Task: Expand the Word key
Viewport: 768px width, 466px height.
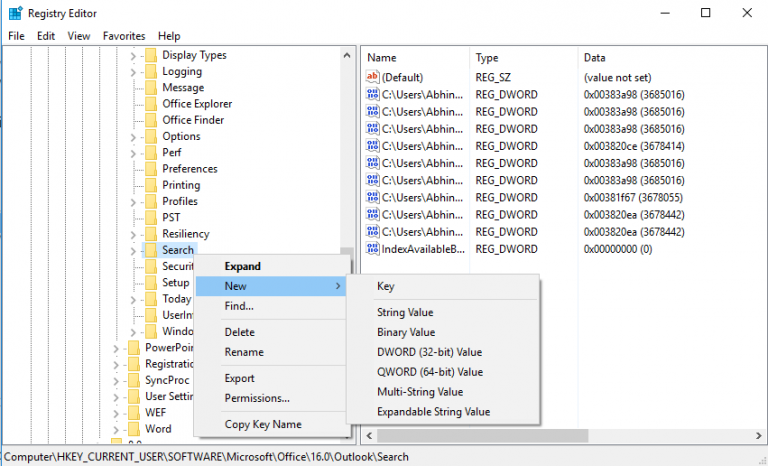Action: click(116, 430)
